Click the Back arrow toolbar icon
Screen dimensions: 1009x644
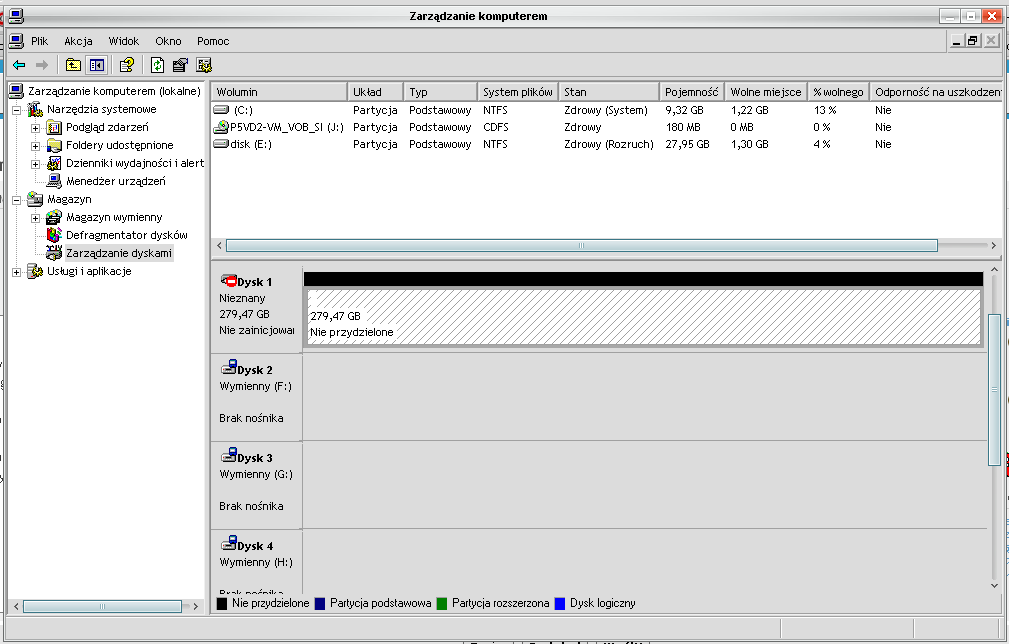pos(19,65)
